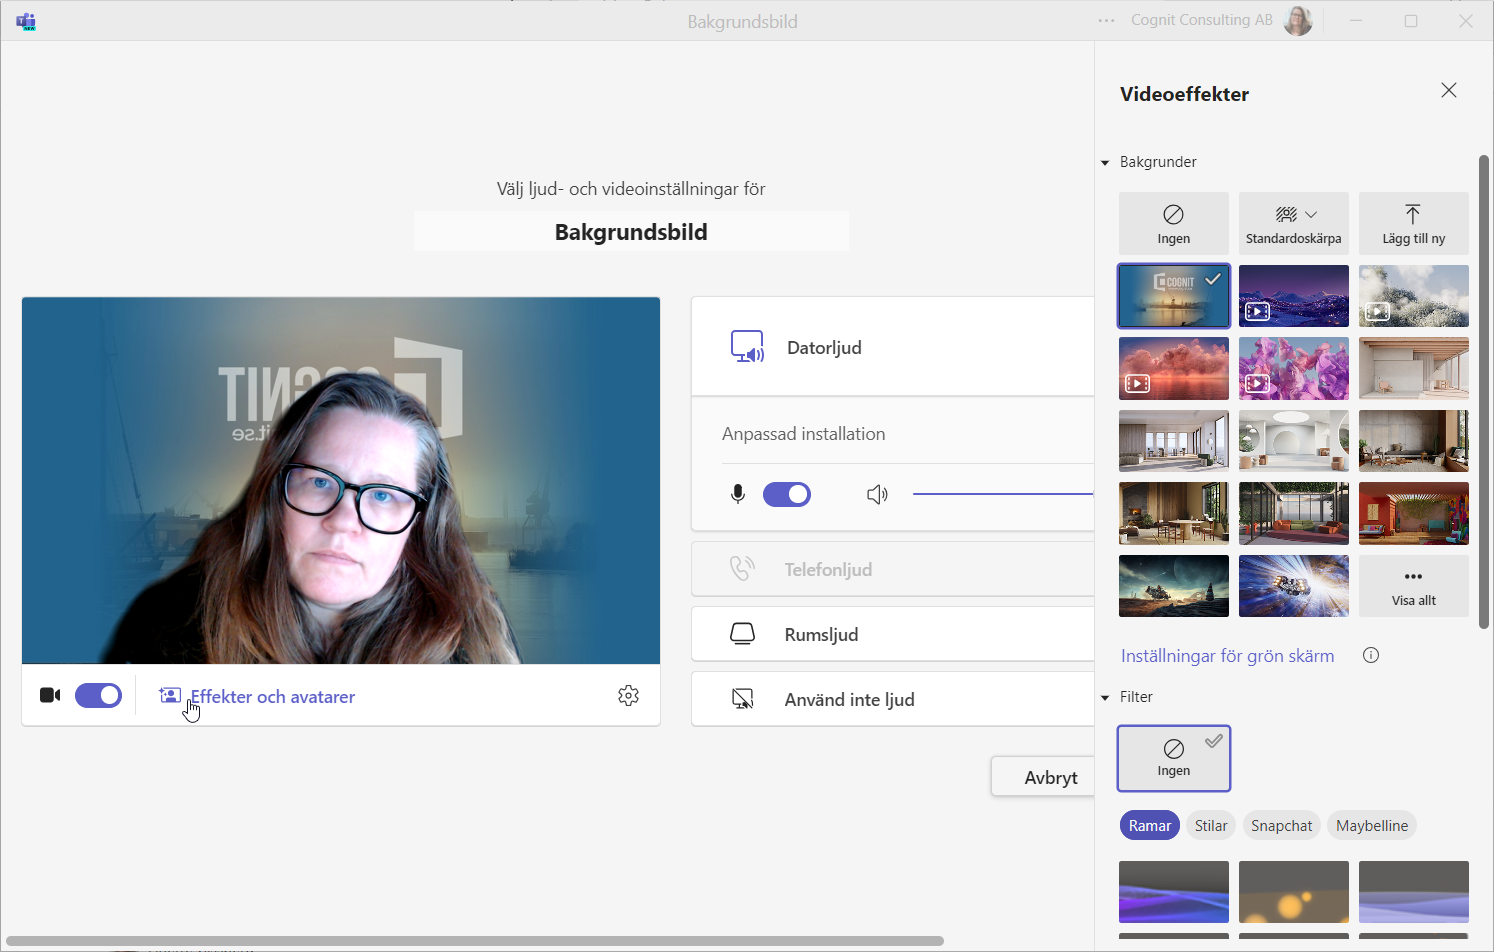Choose the dark wood dining room background
Viewport: 1494px width, 952px height.
coord(1174,513)
